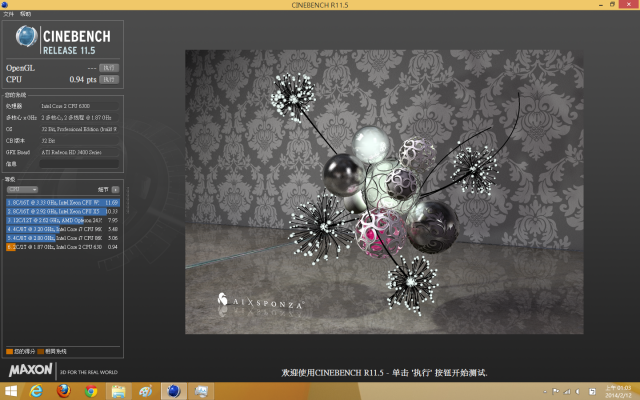Screen dimensions: 640x400
Task: Open File Explorer from taskbar
Action: [118, 391]
